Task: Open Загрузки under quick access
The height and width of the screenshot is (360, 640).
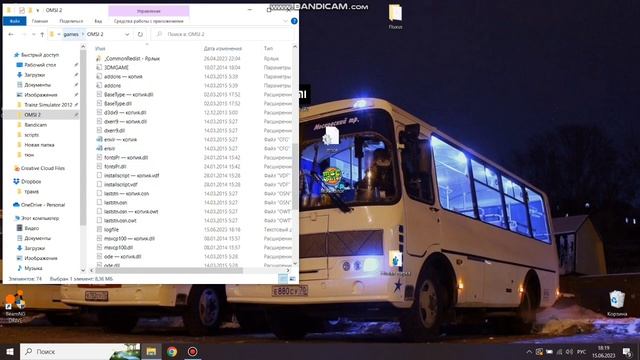Action: click(35, 75)
